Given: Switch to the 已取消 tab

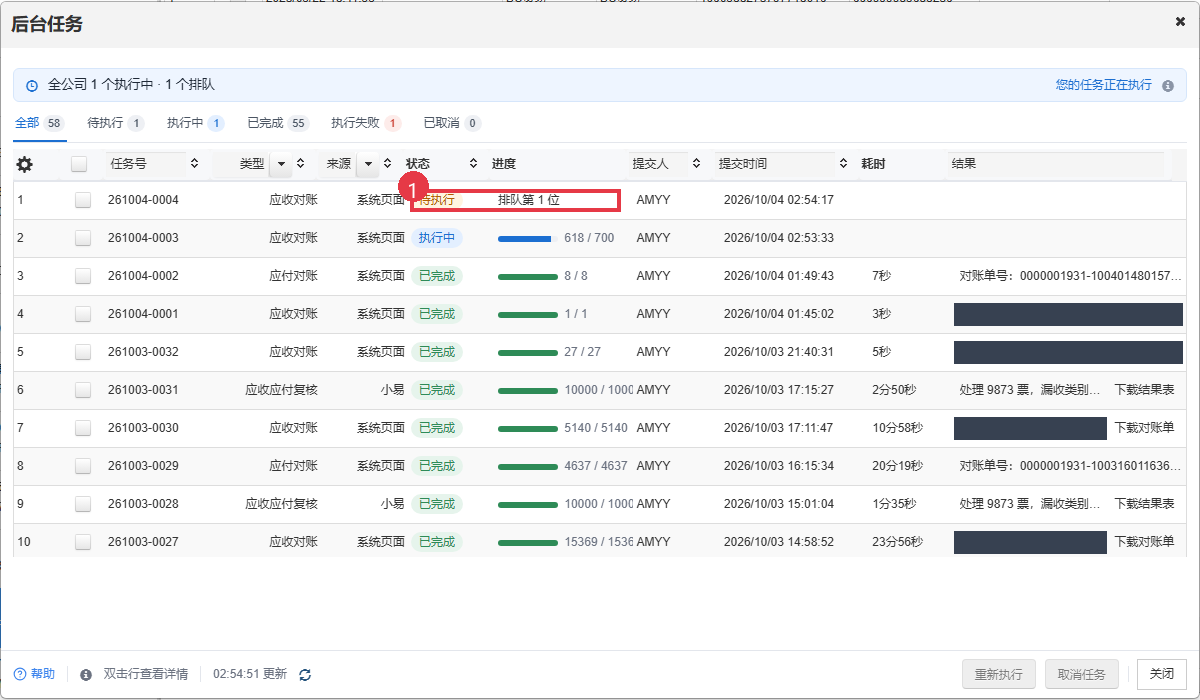Looking at the screenshot, I should pyautogui.click(x=452, y=123).
